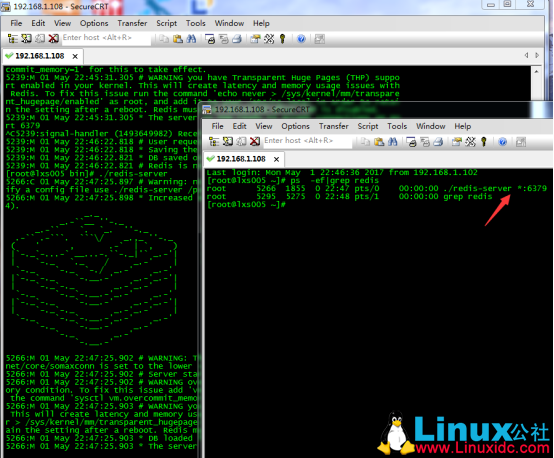Image resolution: width=554 pixels, height=458 pixels.
Task: Click the Print printer icon in back window toolbar
Action: (237, 39)
